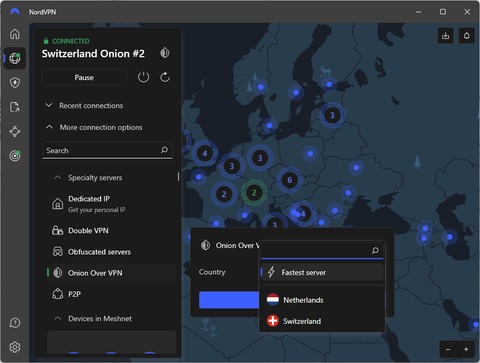Select P2P specialty server
Viewport: 480px width, 363px height.
(111, 294)
